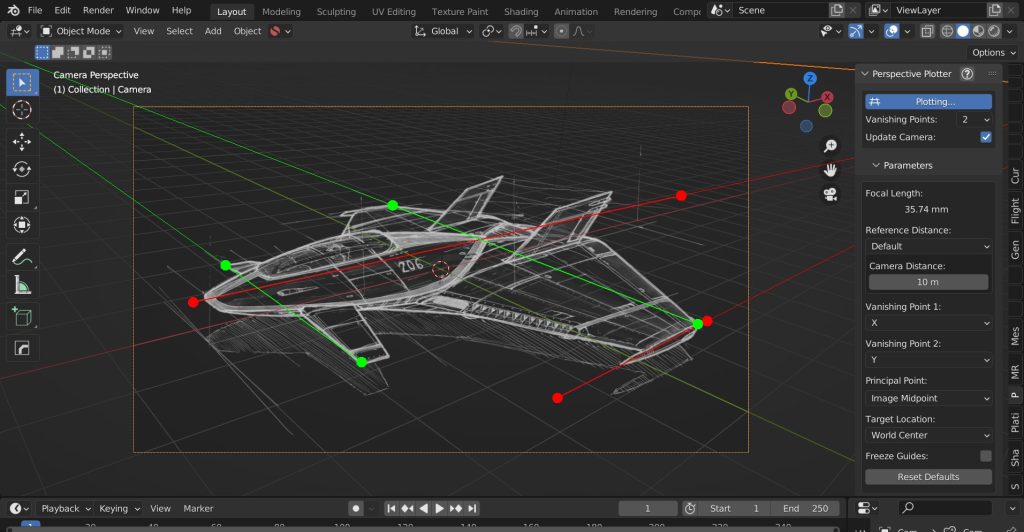Click the Camera Distance 10 m field
1024x532 pixels.
click(928, 282)
